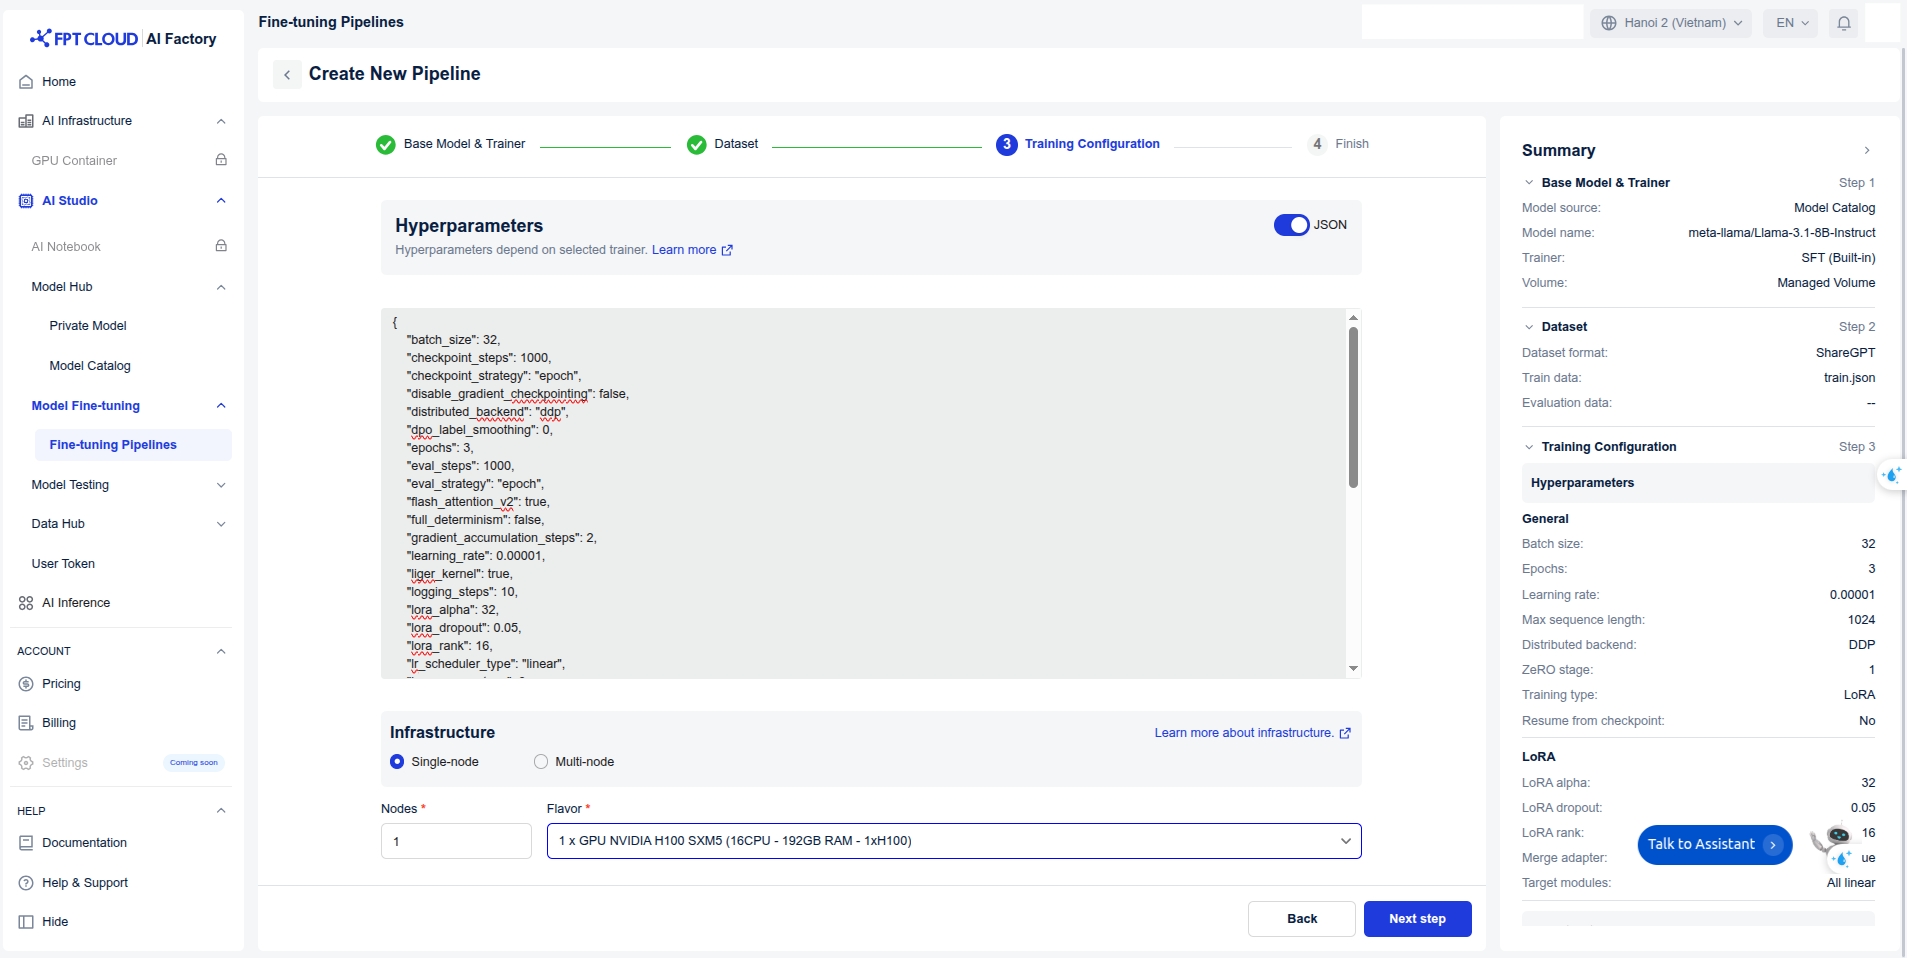Go to Private Model menu item
Viewport: 1913px width, 958px height.
[88, 326]
